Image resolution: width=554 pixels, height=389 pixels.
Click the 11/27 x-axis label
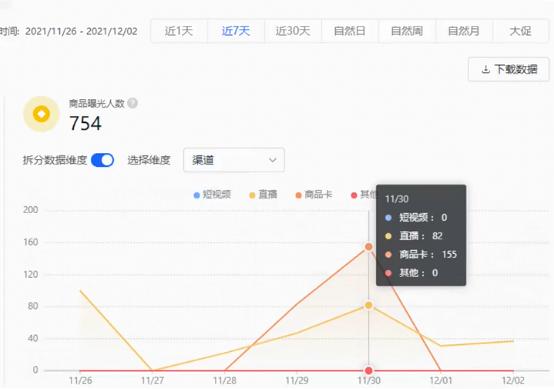tap(152, 381)
